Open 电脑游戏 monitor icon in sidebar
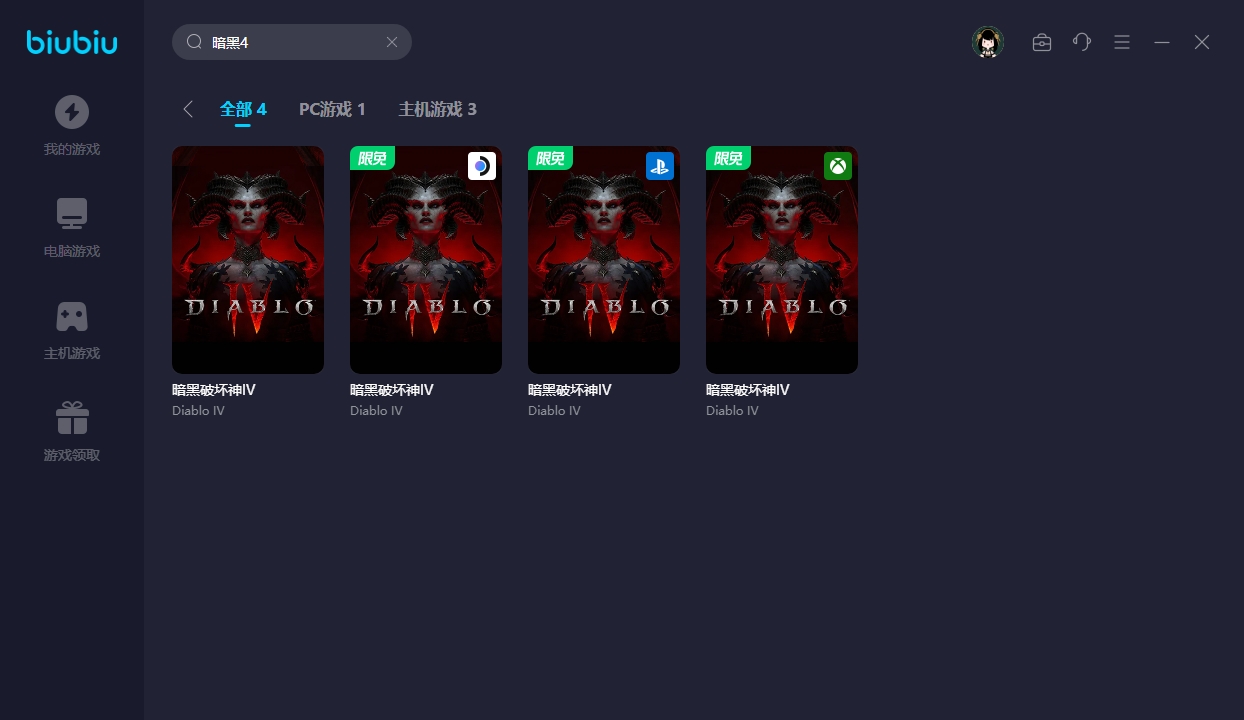The height and width of the screenshot is (720, 1244). [72, 213]
